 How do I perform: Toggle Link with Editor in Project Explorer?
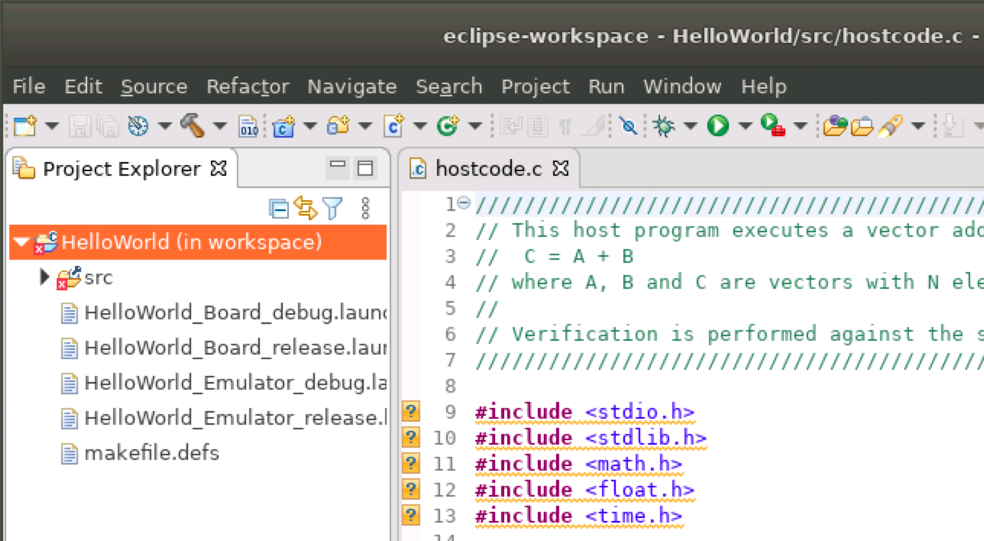(306, 208)
